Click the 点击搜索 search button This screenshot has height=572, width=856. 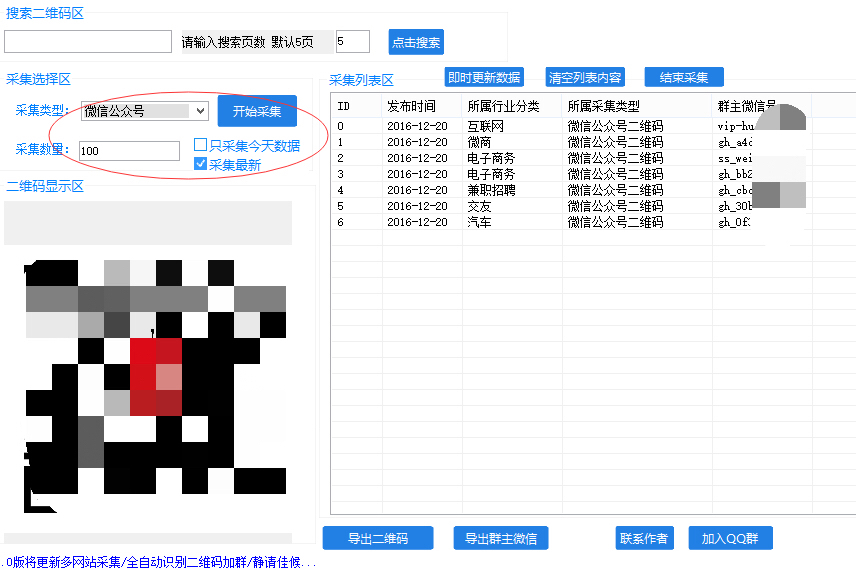[x=416, y=42]
